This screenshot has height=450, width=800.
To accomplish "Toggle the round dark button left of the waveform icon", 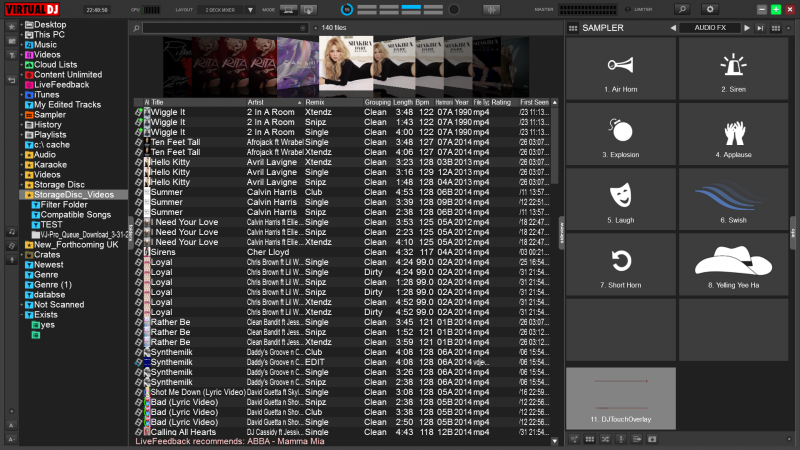I will [x=454, y=10].
